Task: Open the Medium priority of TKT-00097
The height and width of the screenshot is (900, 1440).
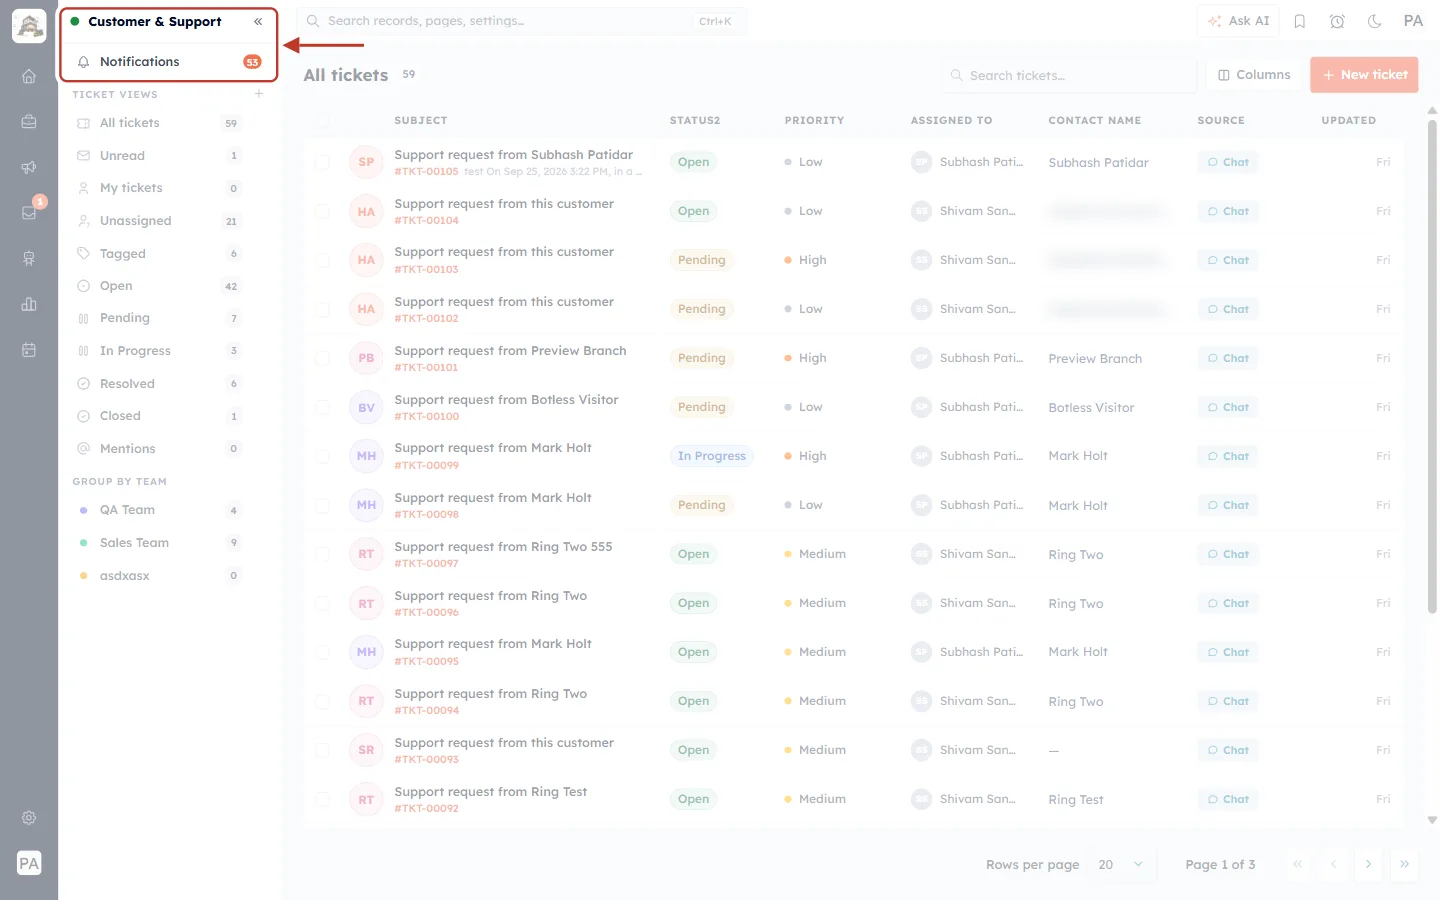Action: [x=815, y=554]
